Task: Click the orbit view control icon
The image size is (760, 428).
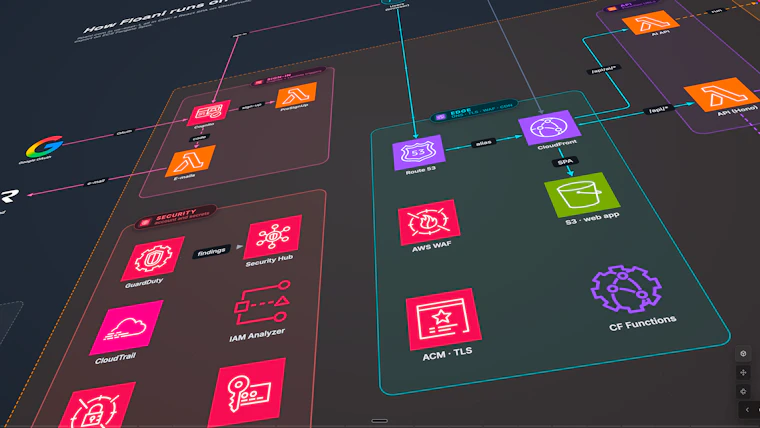Action: click(743, 353)
